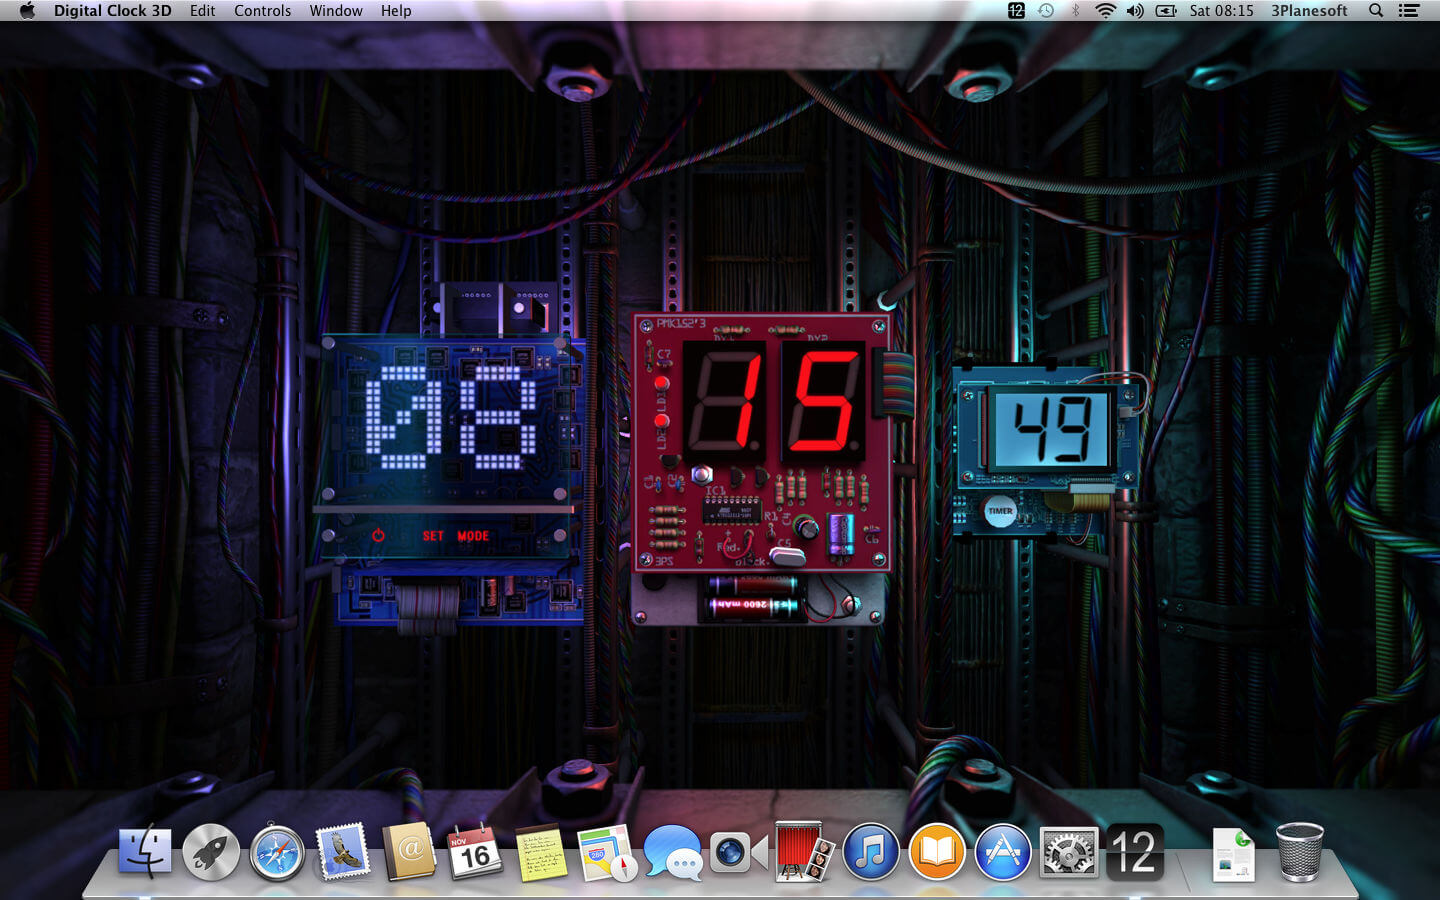Screen dimensions: 1440x900
Task: Open the volume control in menu bar
Action: pos(1135,11)
